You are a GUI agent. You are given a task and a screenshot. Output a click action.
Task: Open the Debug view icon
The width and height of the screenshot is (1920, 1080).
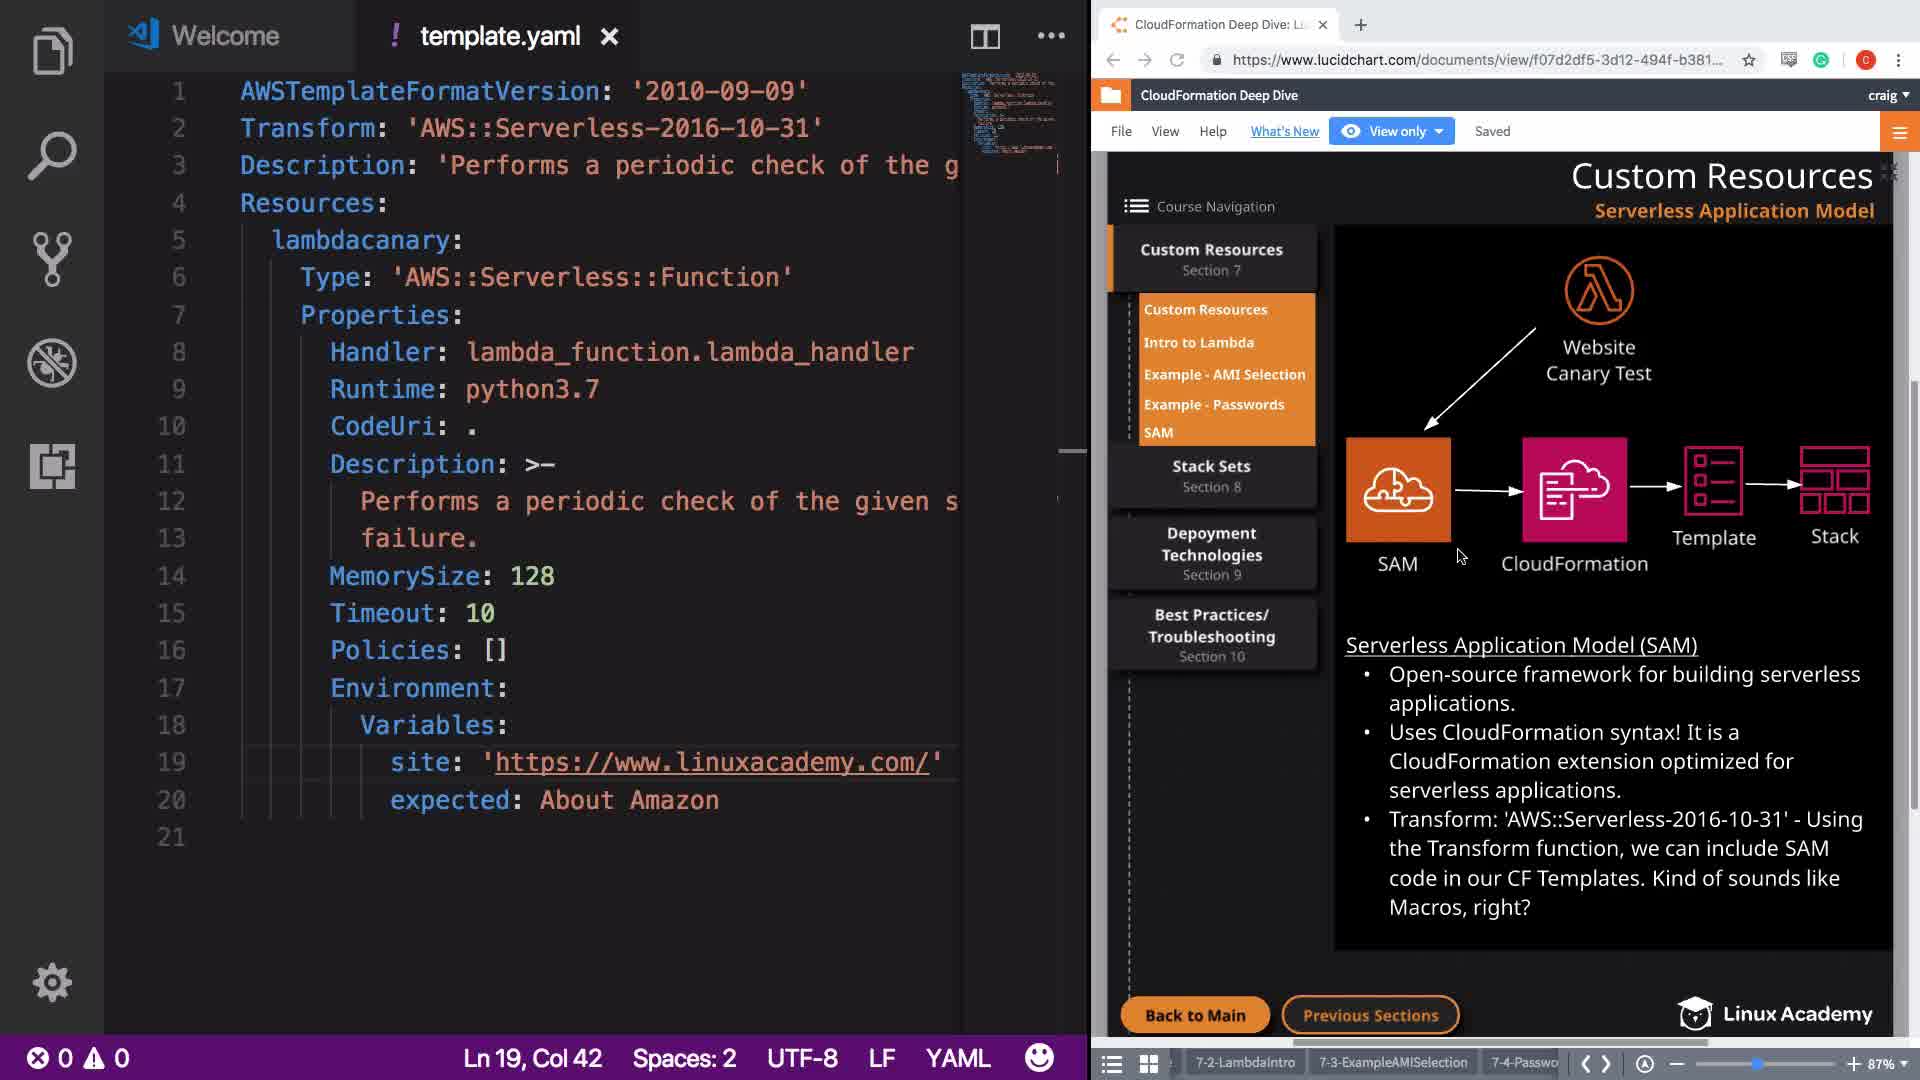tap(52, 363)
